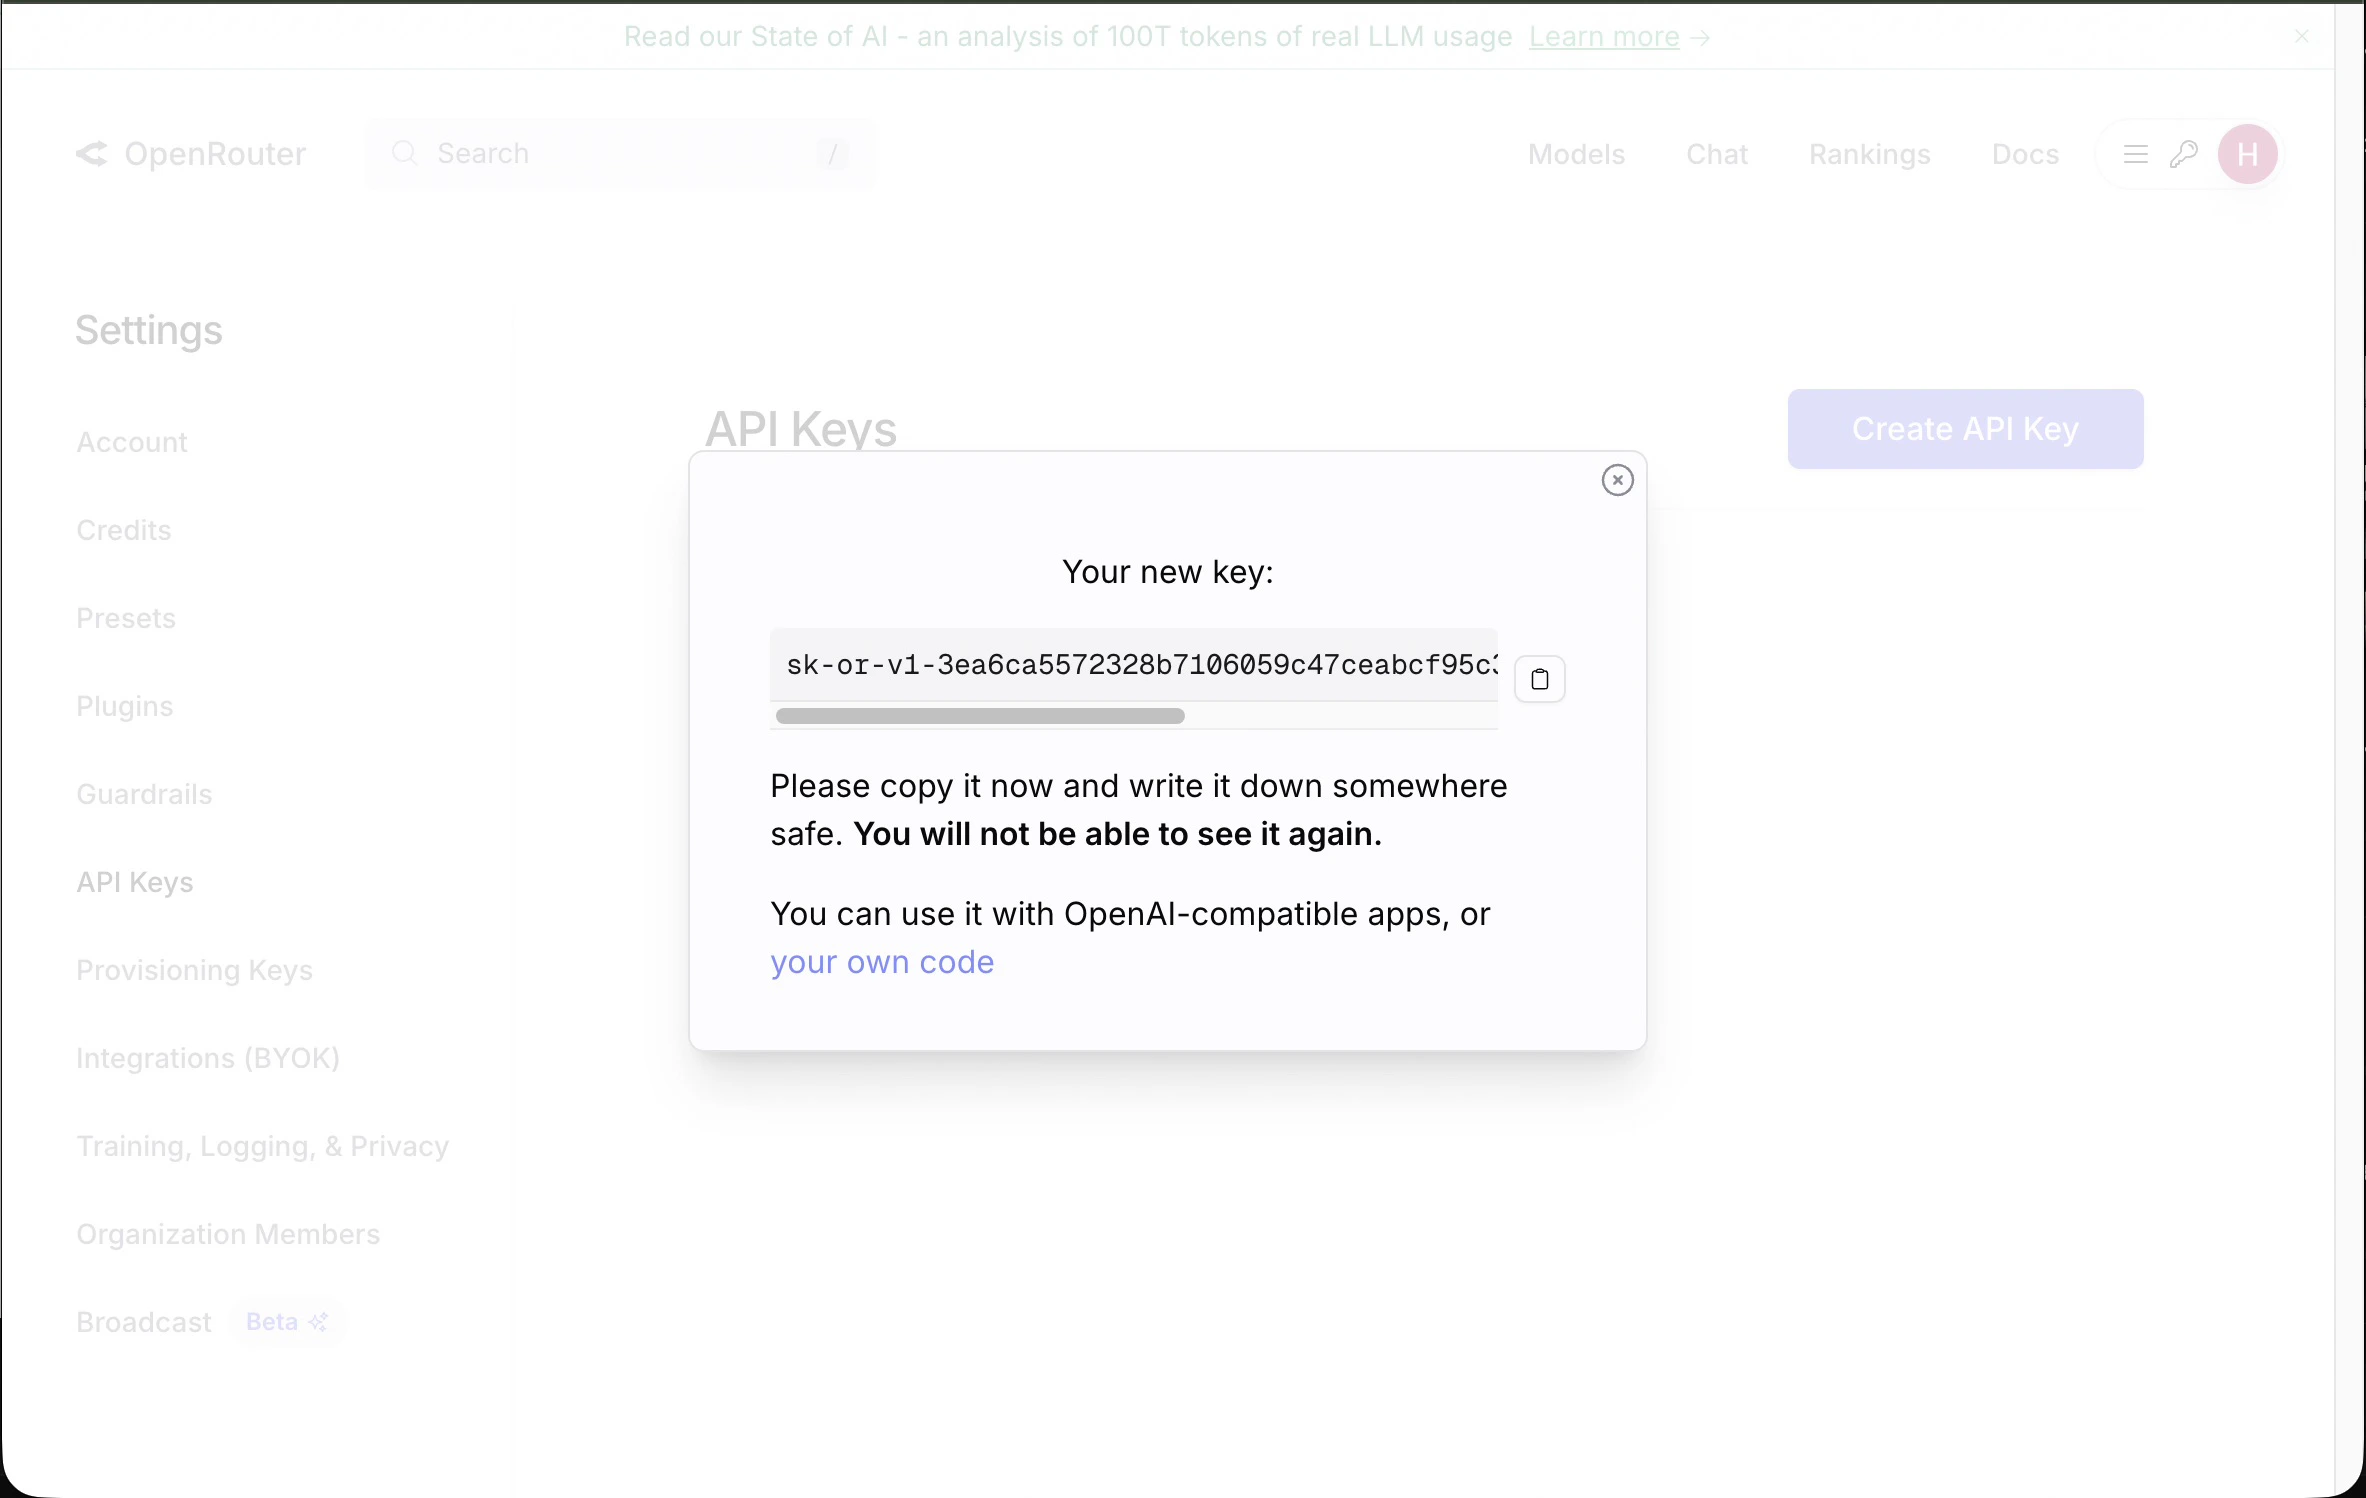Click the generated API key text
Viewport: 2366px width, 1498px height.
1140,665
